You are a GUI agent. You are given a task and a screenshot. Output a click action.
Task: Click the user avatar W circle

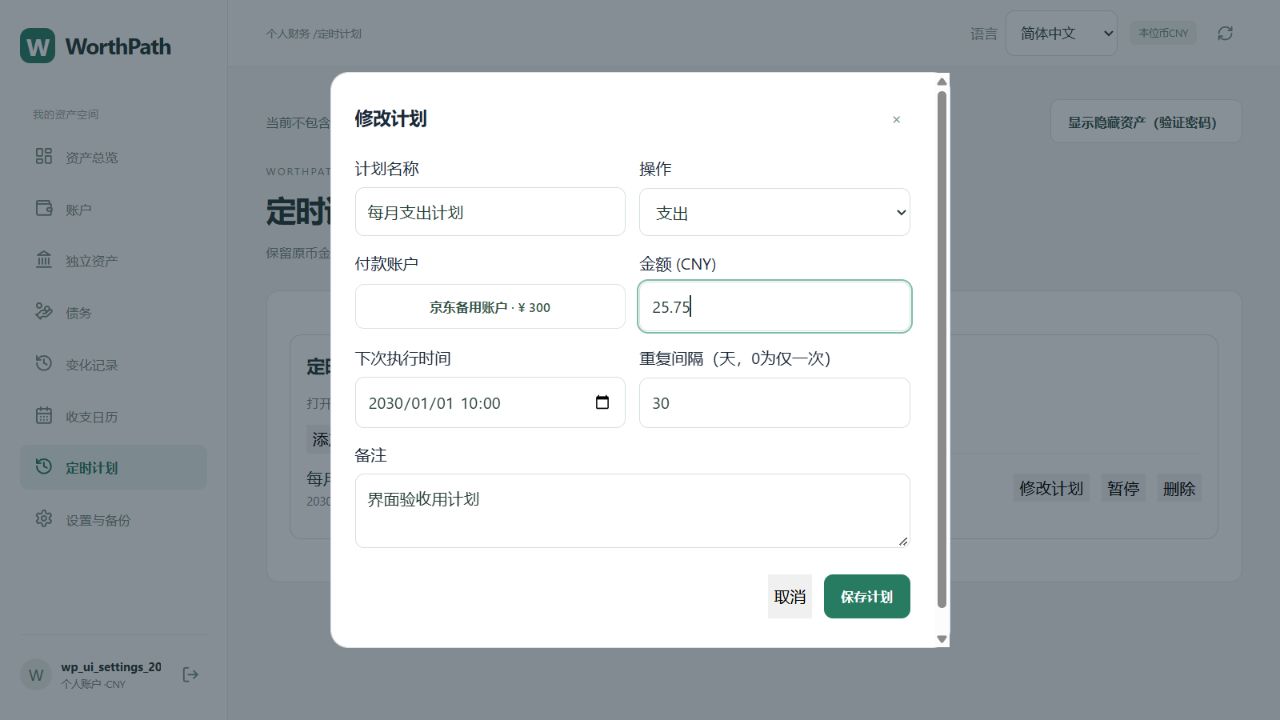tap(36, 675)
